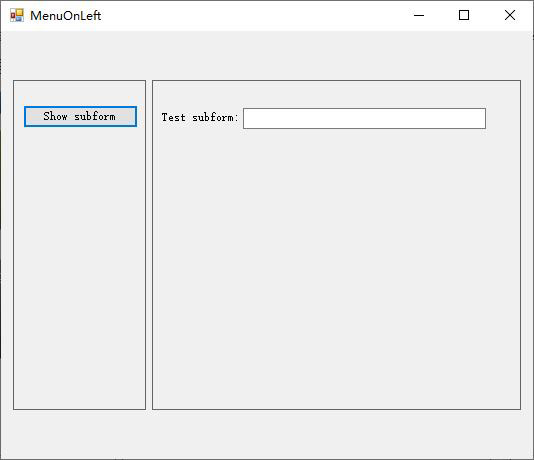Screen dimensions: 534x460
Task: Maximize the MenuOnLeft window
Action: [x=464, y=15]
